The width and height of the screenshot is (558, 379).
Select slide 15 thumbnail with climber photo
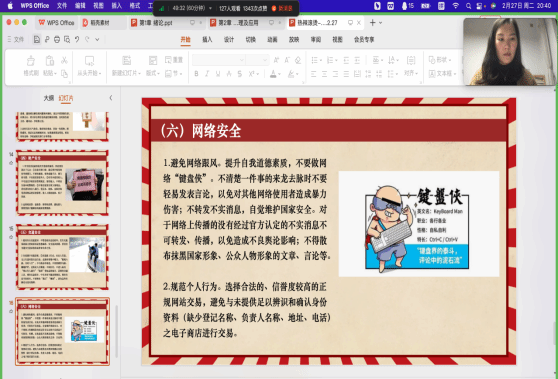coord(62,257)
